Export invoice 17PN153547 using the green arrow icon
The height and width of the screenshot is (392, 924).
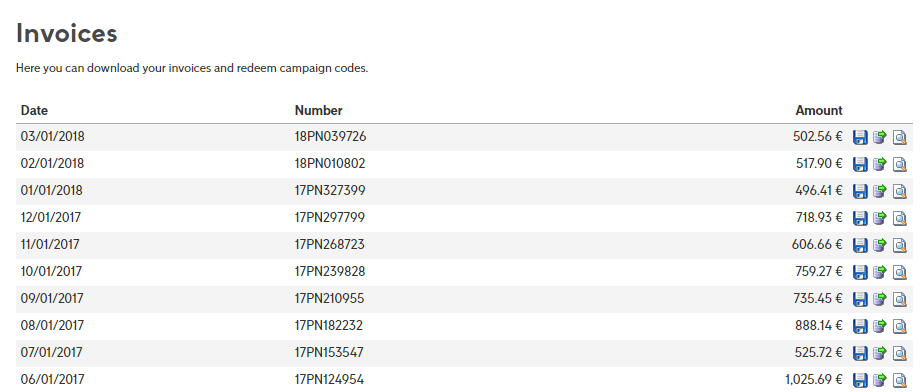pyautogui.click(x=880, y=354)
